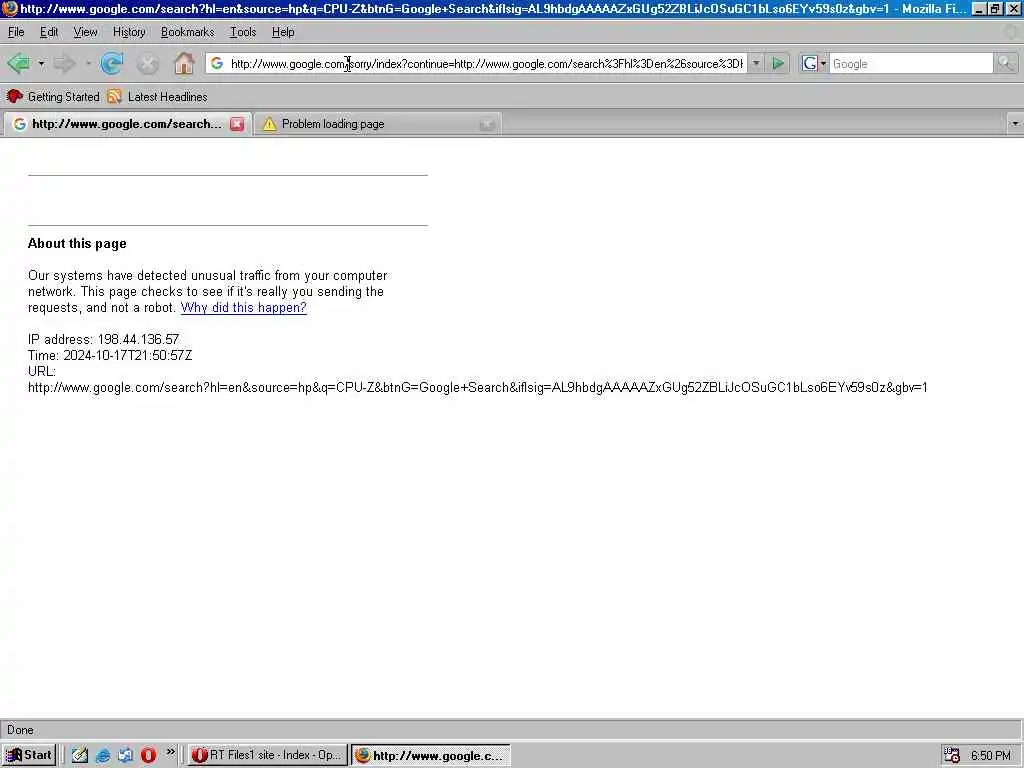Screen dimensions: 1024x768
Task: Click the Google icon in the search bar
Action: (809, 63)
